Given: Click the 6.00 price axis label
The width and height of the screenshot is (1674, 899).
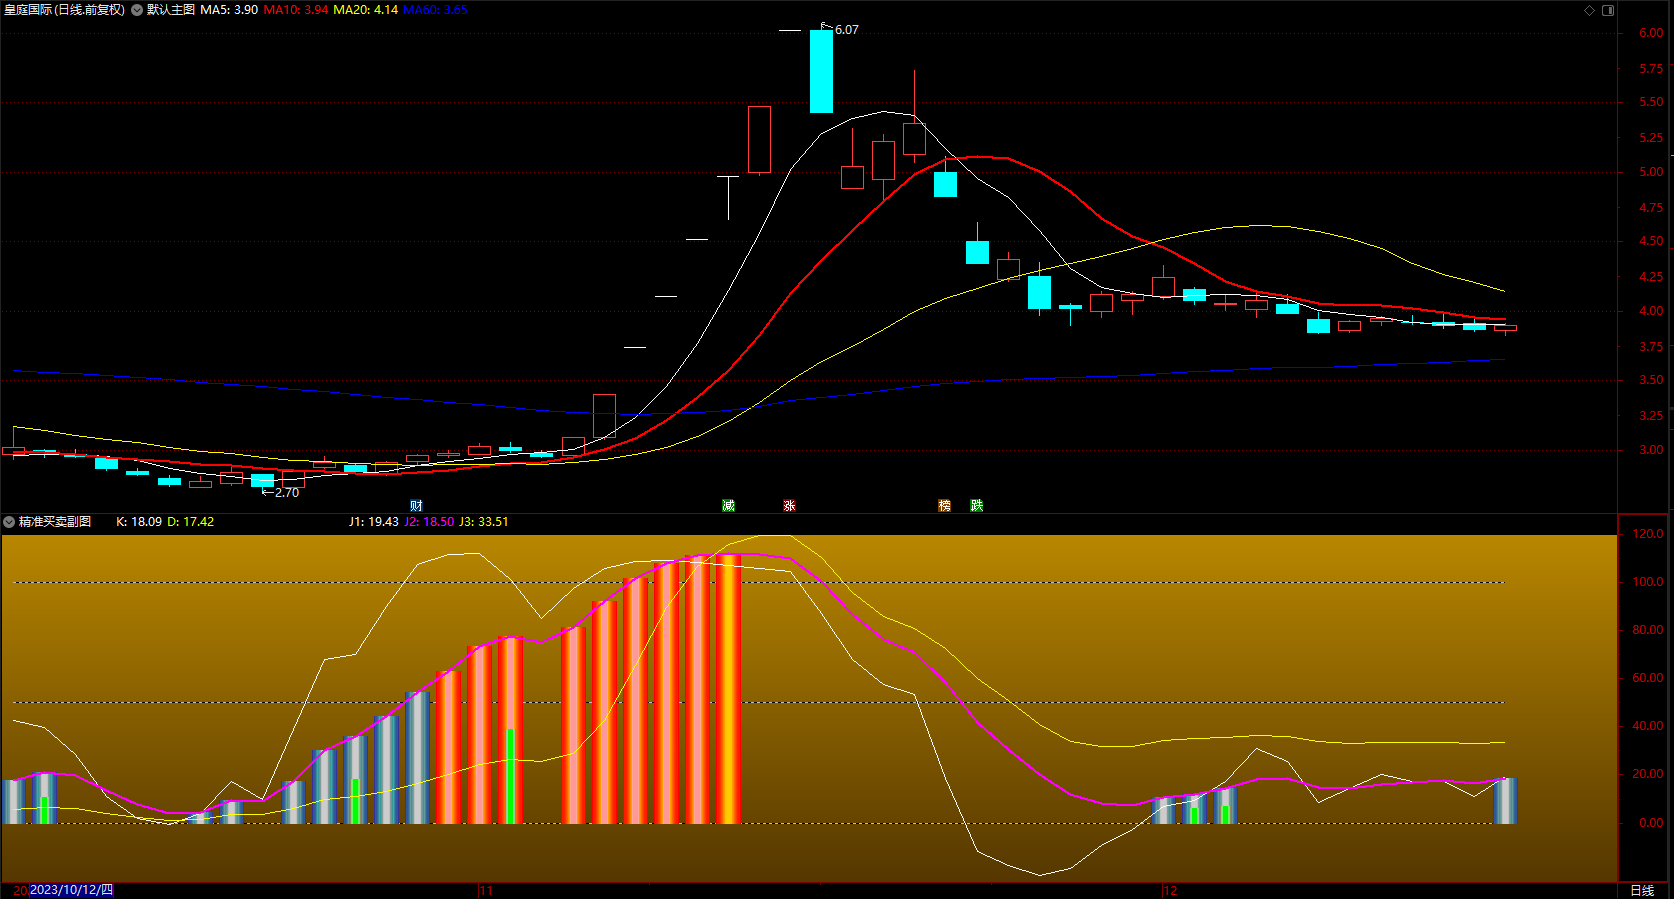Looking at the screenshot, I should pyautogui.click(x=1651, y=33).
